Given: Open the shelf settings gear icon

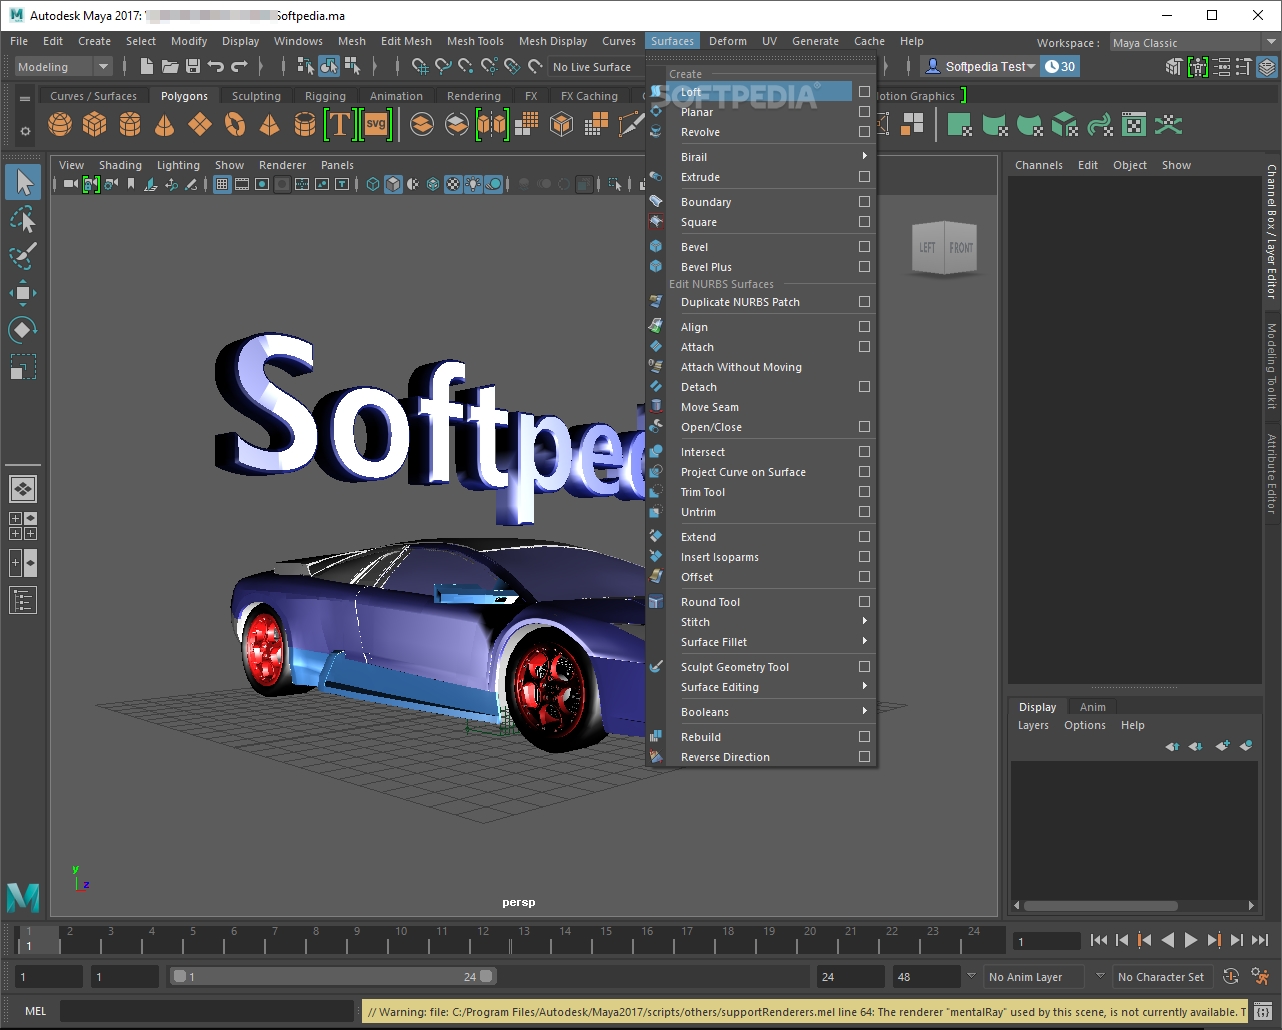Looking at the screenshot, I should click(25, 130).
